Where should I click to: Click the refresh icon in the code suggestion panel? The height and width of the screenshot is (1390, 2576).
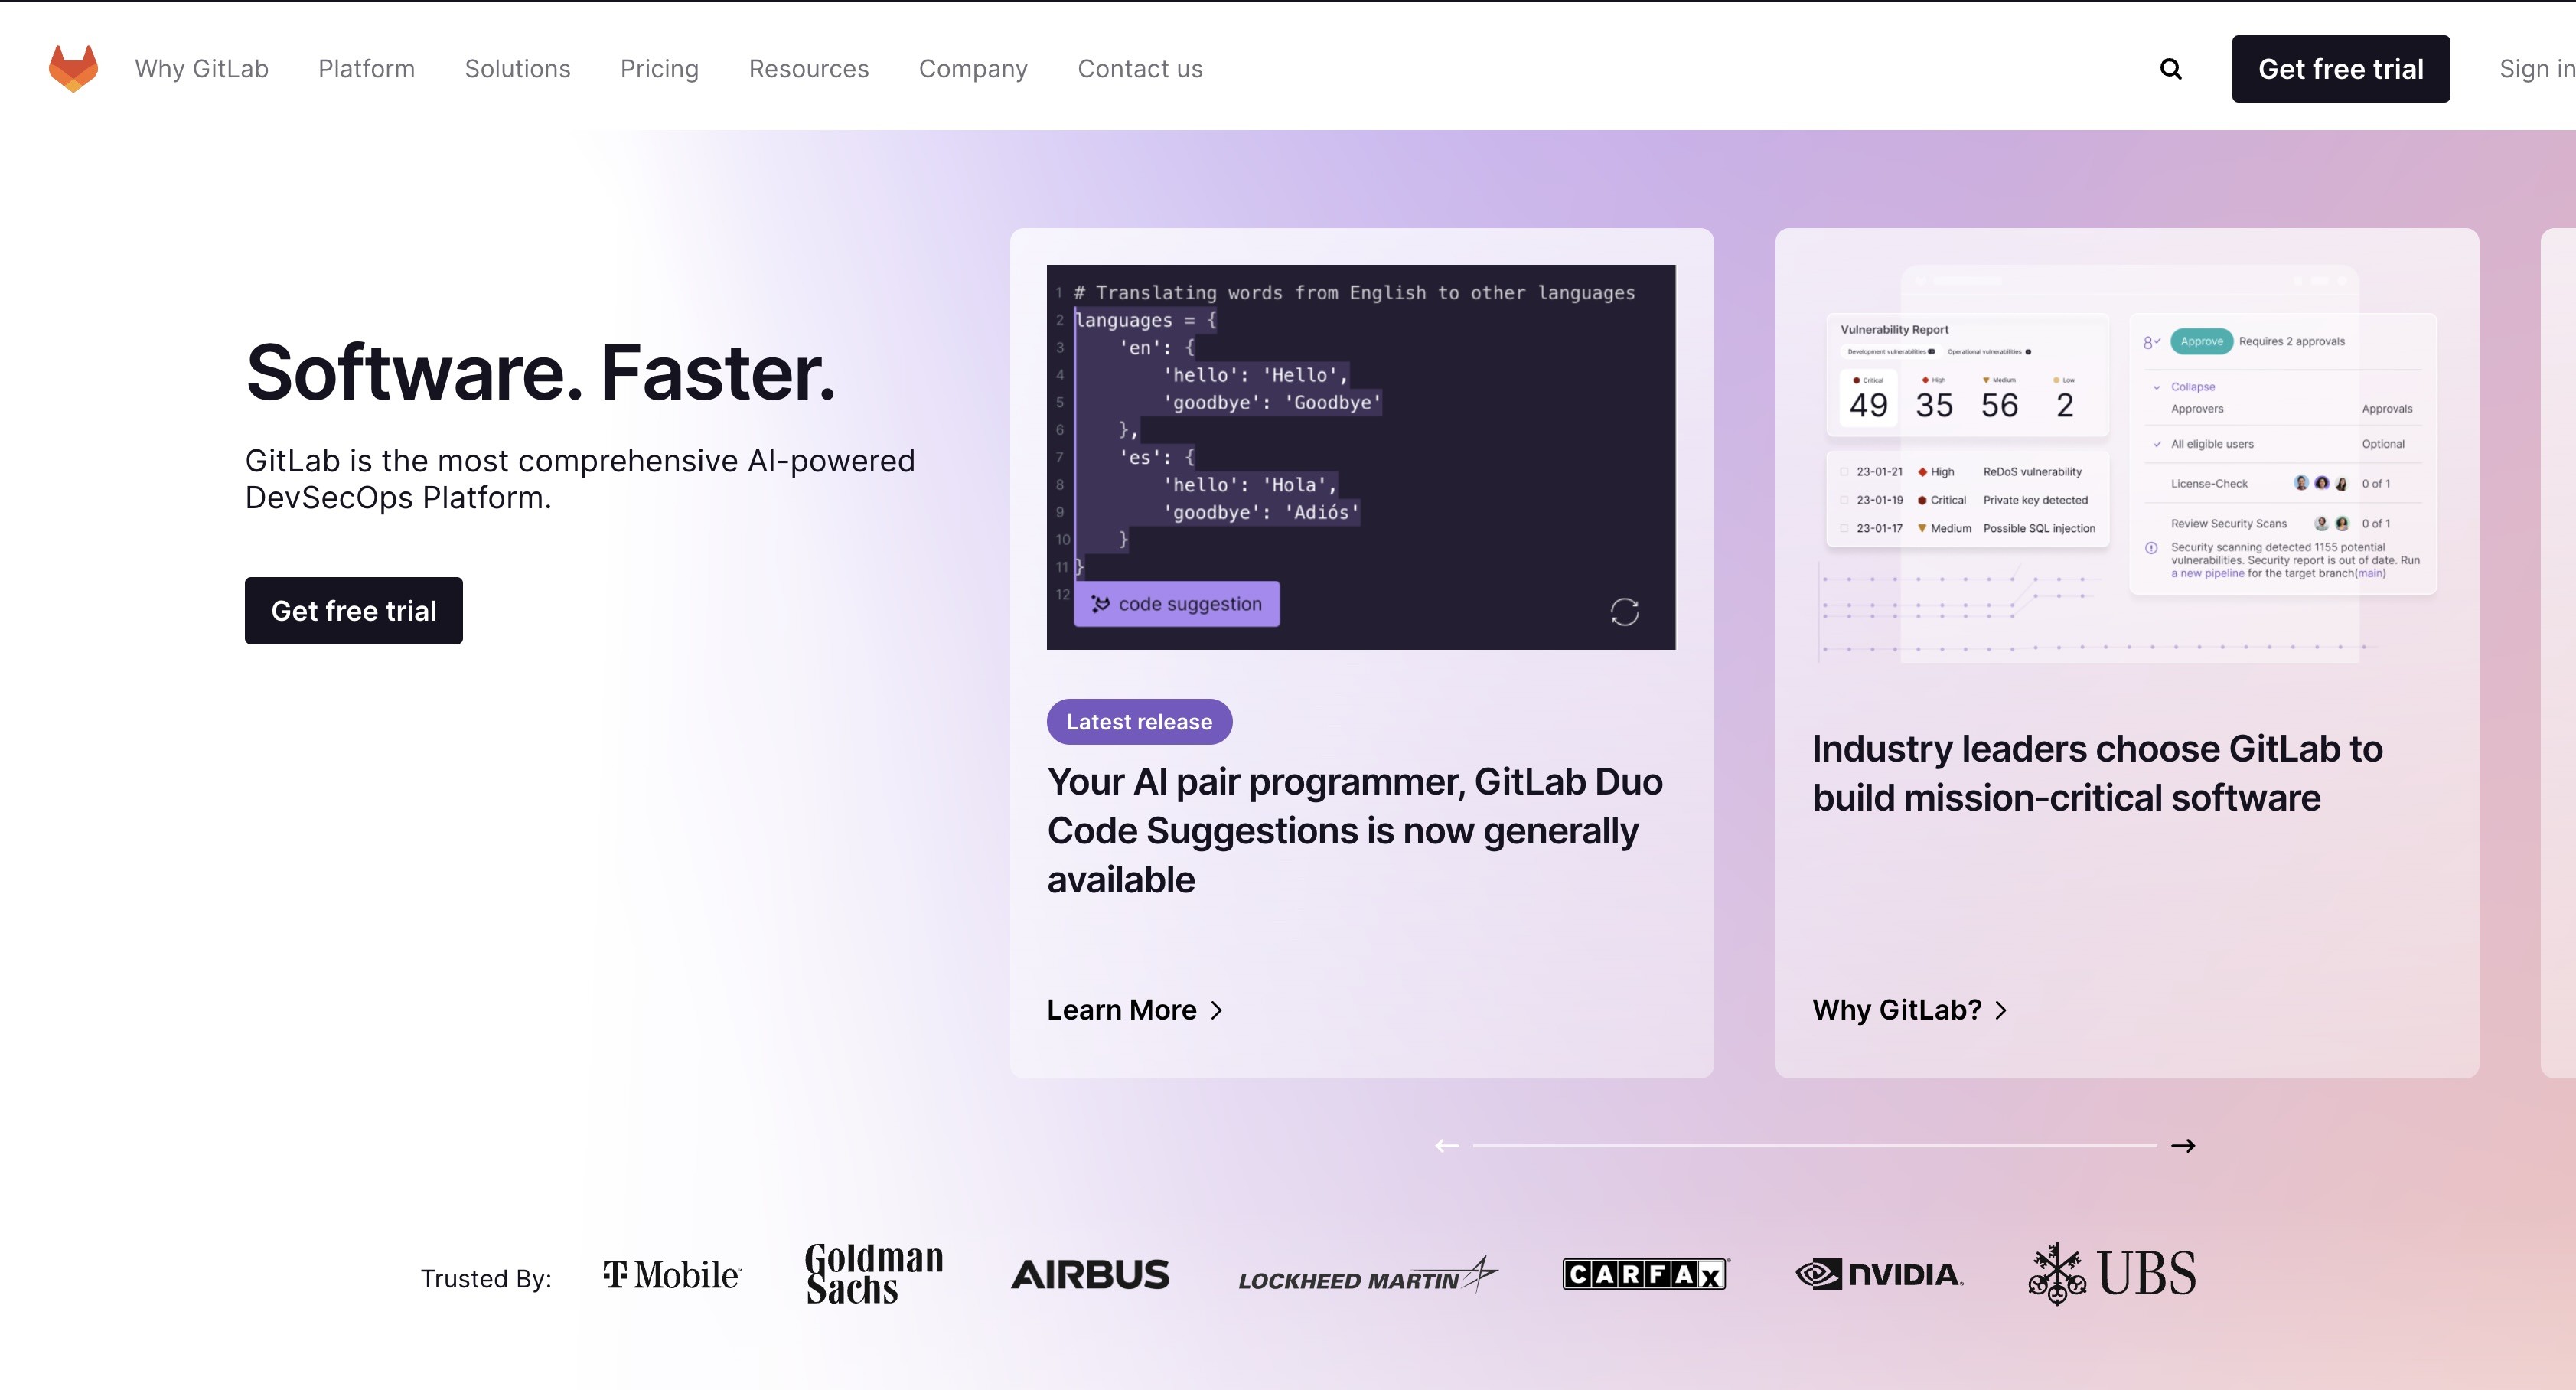pos(1624,612)
